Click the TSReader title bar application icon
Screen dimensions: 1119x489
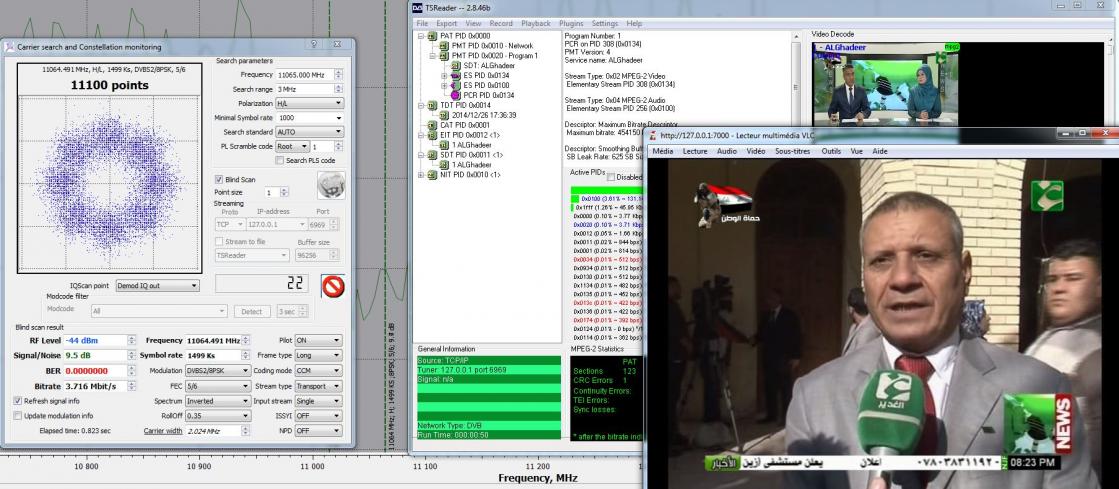[417, 8]
